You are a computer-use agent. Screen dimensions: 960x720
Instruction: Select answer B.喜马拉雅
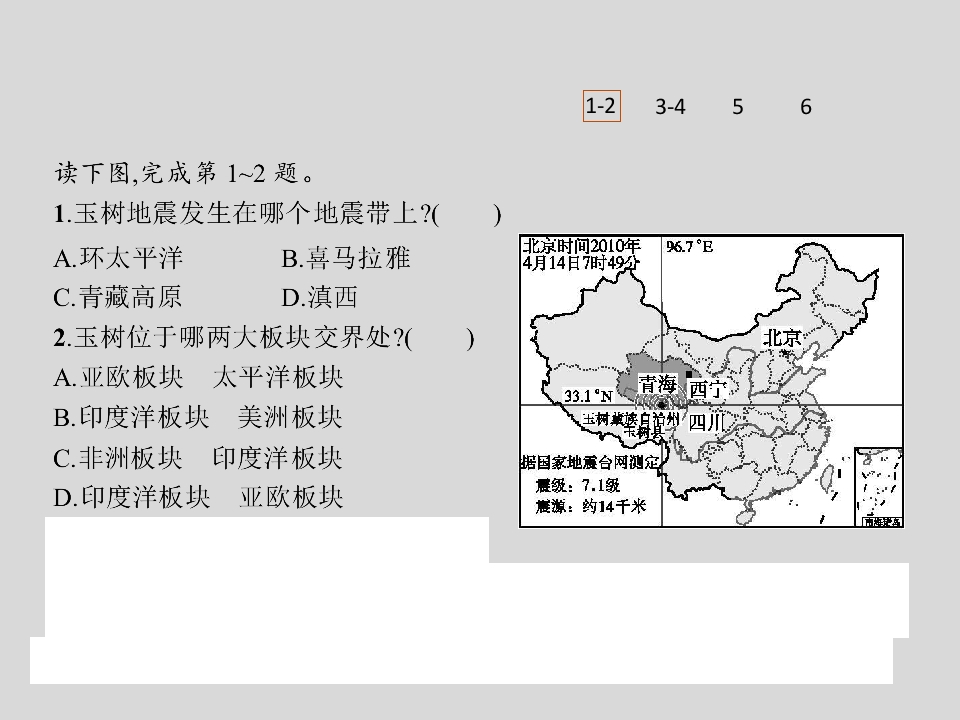tap(346, 258)
